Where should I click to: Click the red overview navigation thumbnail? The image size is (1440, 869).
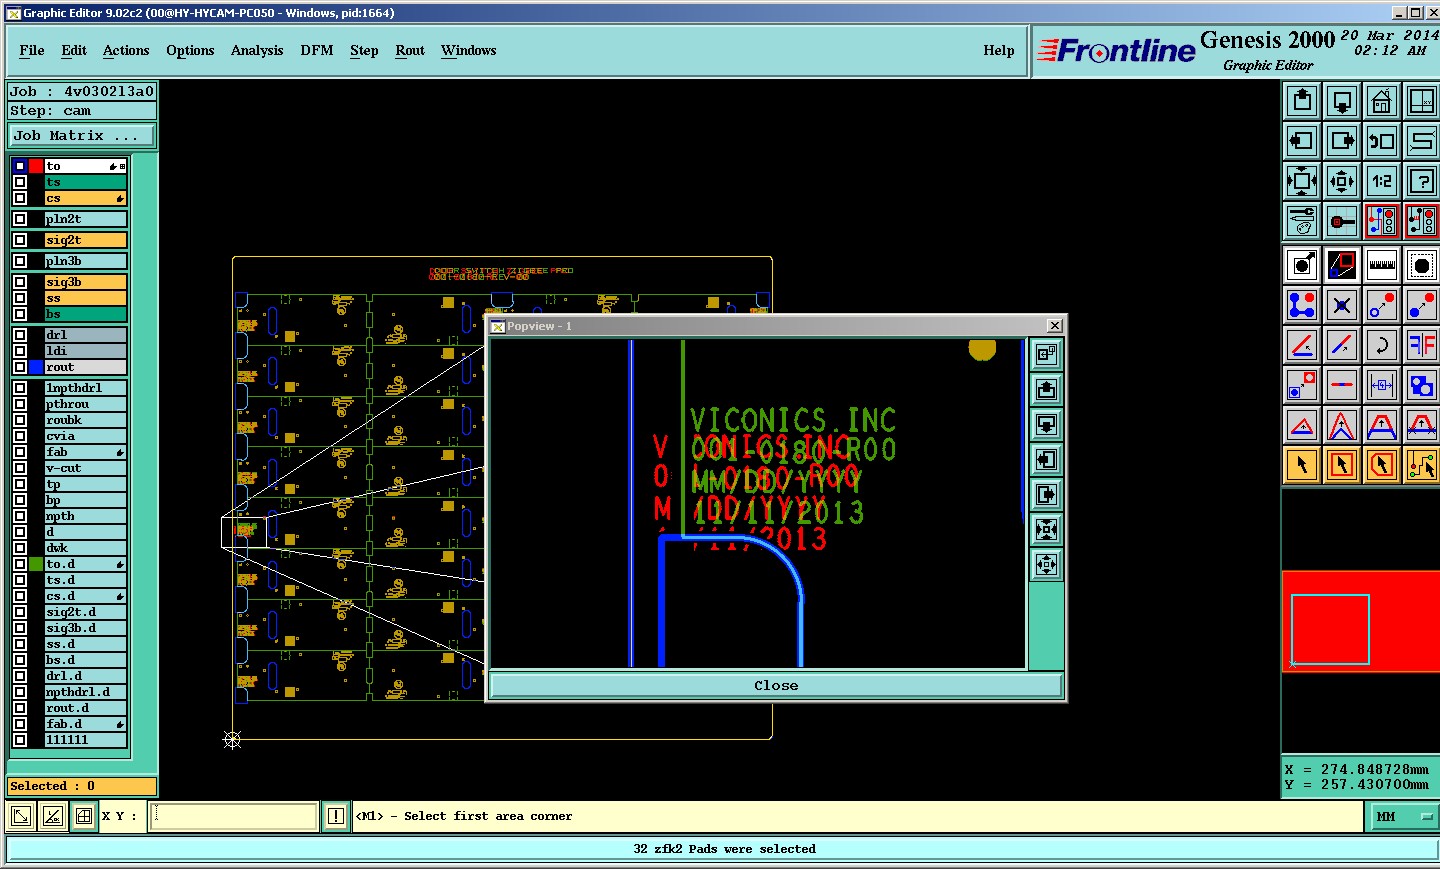coord(1360,621)
